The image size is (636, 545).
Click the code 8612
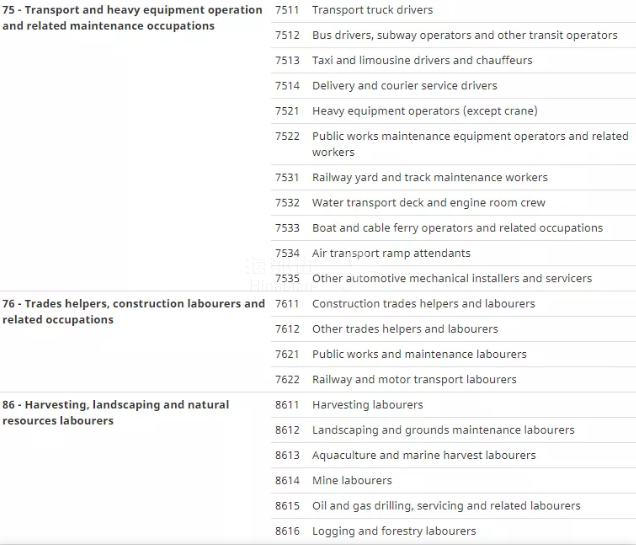[287, 430]
